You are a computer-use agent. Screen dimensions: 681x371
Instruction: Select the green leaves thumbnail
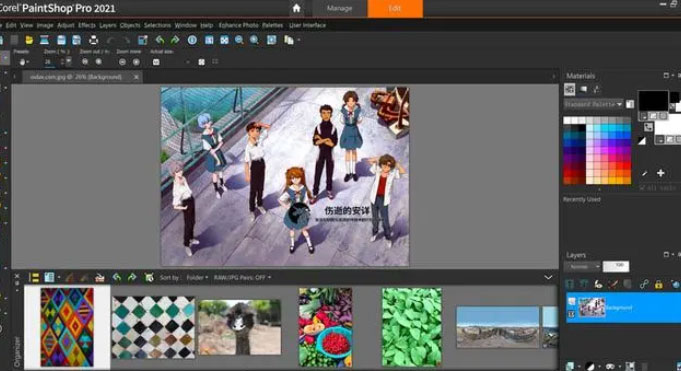412,327
